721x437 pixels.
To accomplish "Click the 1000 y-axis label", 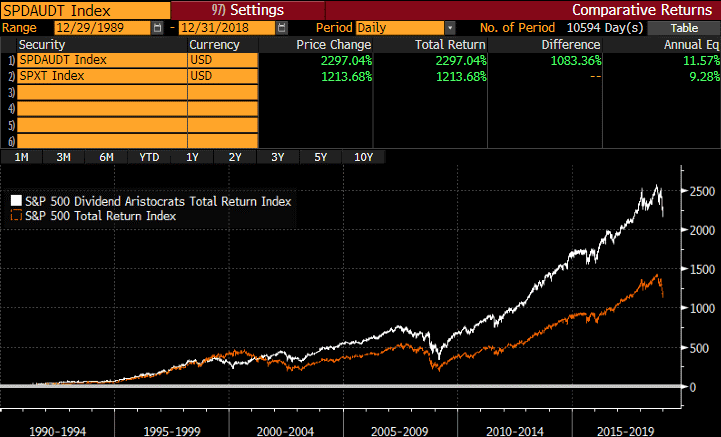I will click(703, 309).
